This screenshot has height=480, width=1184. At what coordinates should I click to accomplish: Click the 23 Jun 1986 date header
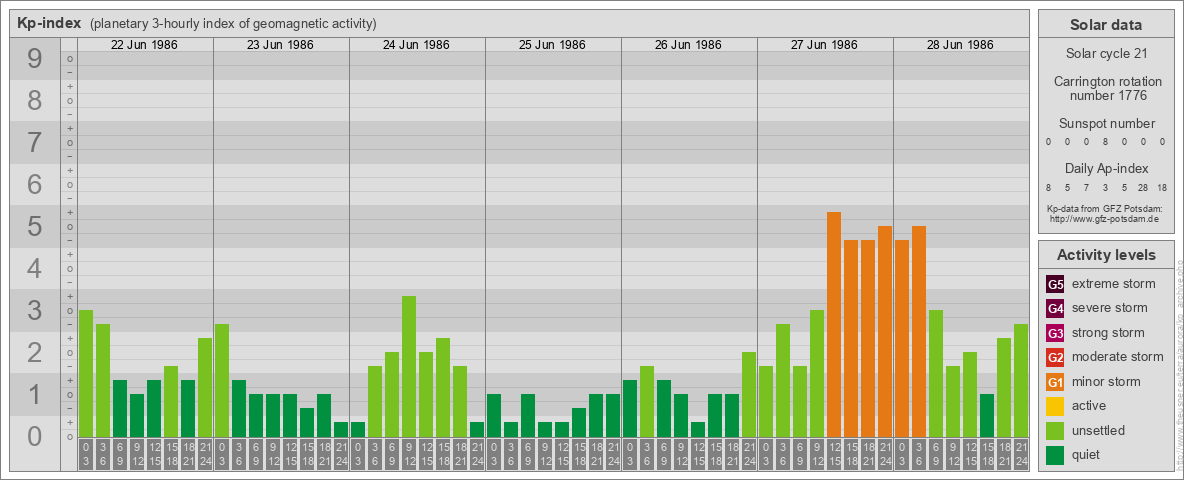tap(280, 45)
